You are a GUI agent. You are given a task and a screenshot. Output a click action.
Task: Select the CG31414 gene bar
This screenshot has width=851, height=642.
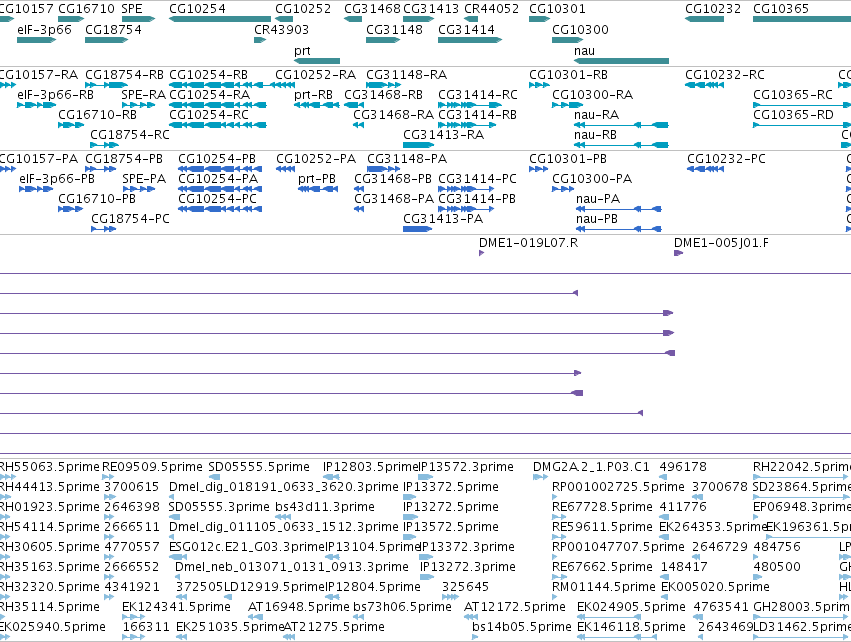pos(470,40)
